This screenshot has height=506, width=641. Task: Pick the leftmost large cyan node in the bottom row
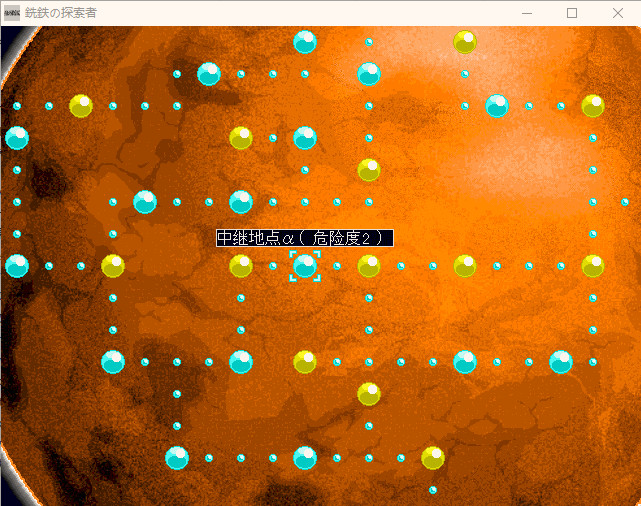point(177,458)
